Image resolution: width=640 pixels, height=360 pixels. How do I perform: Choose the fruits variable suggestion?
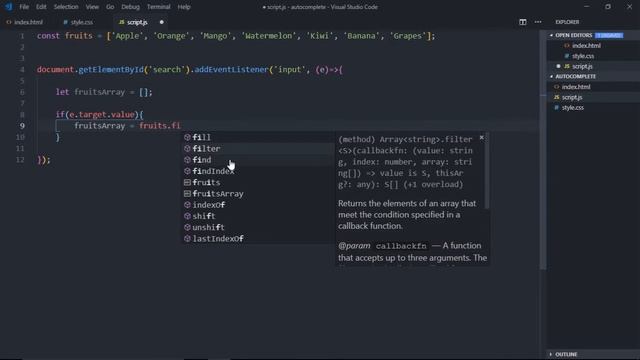258,182
